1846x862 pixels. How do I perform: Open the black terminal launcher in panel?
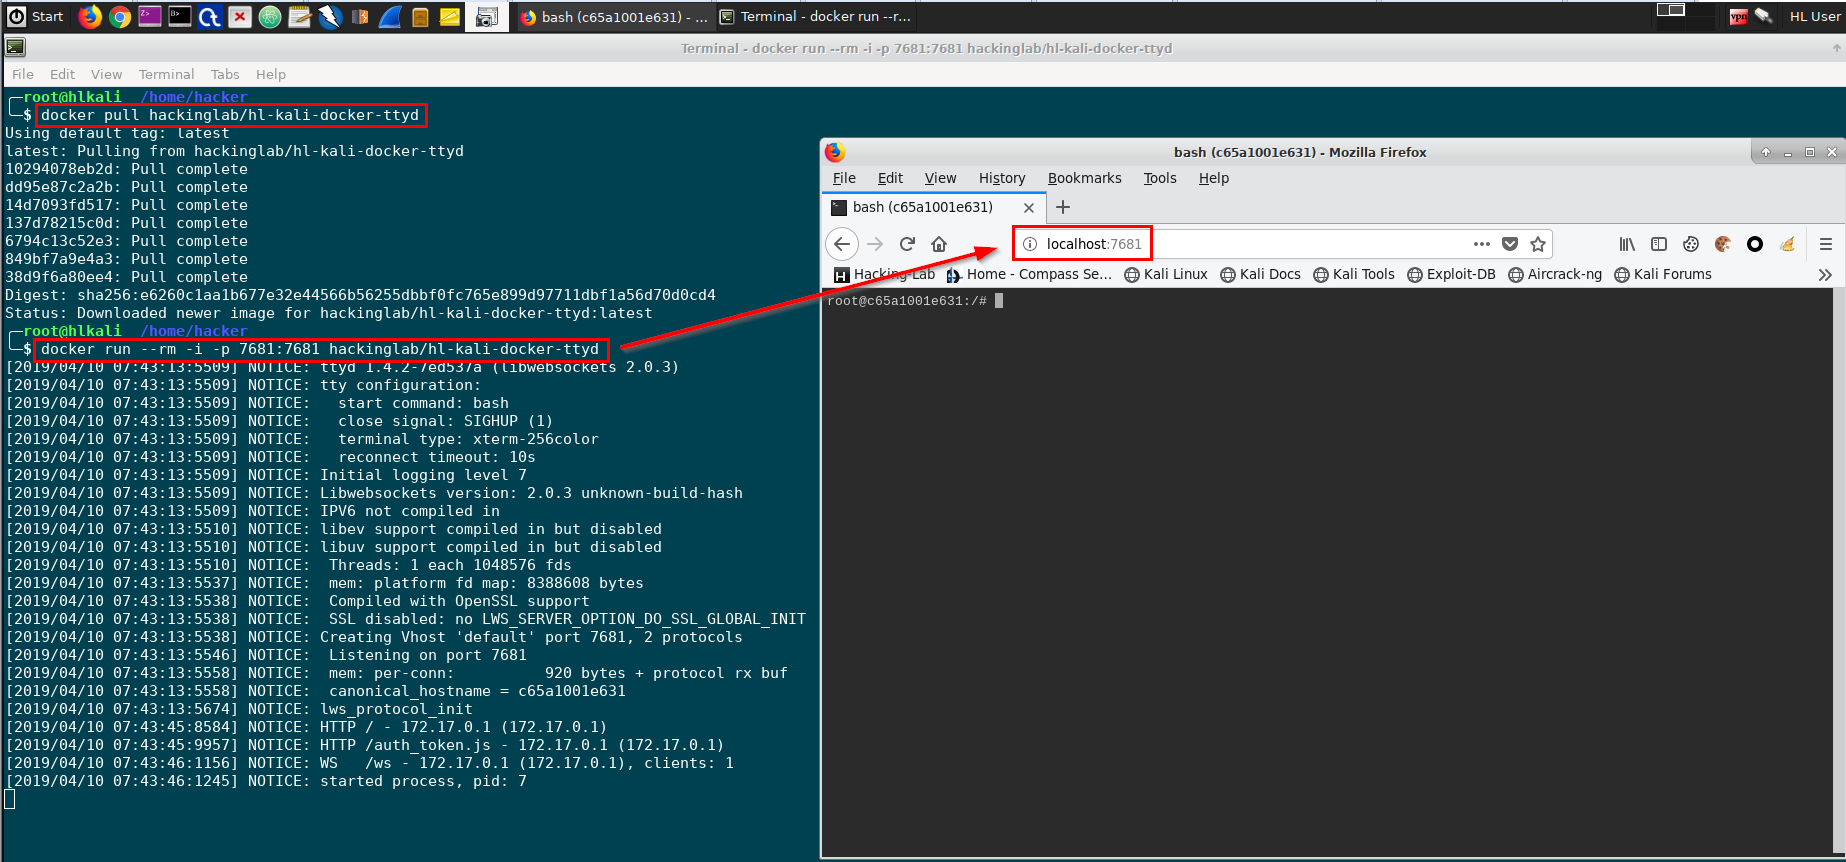[180, 16]
